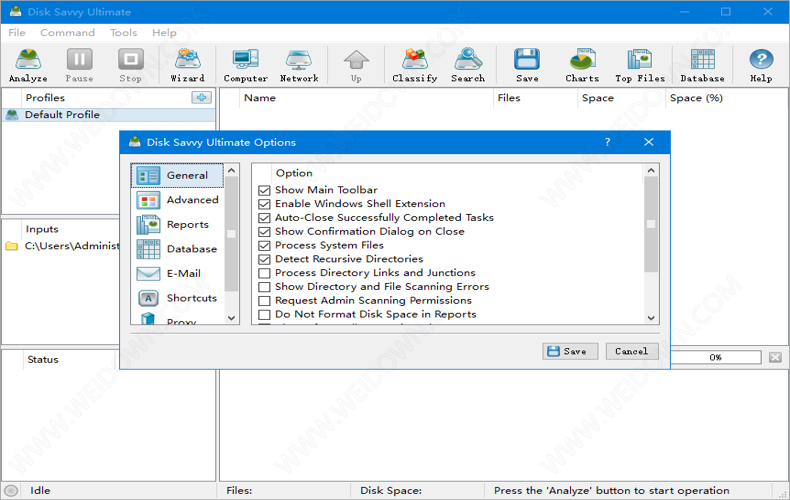Enable Do Not Format Disk Space in Reports
Screen dimensions: 790x500
pyautogui.click(x=264, y=315)
